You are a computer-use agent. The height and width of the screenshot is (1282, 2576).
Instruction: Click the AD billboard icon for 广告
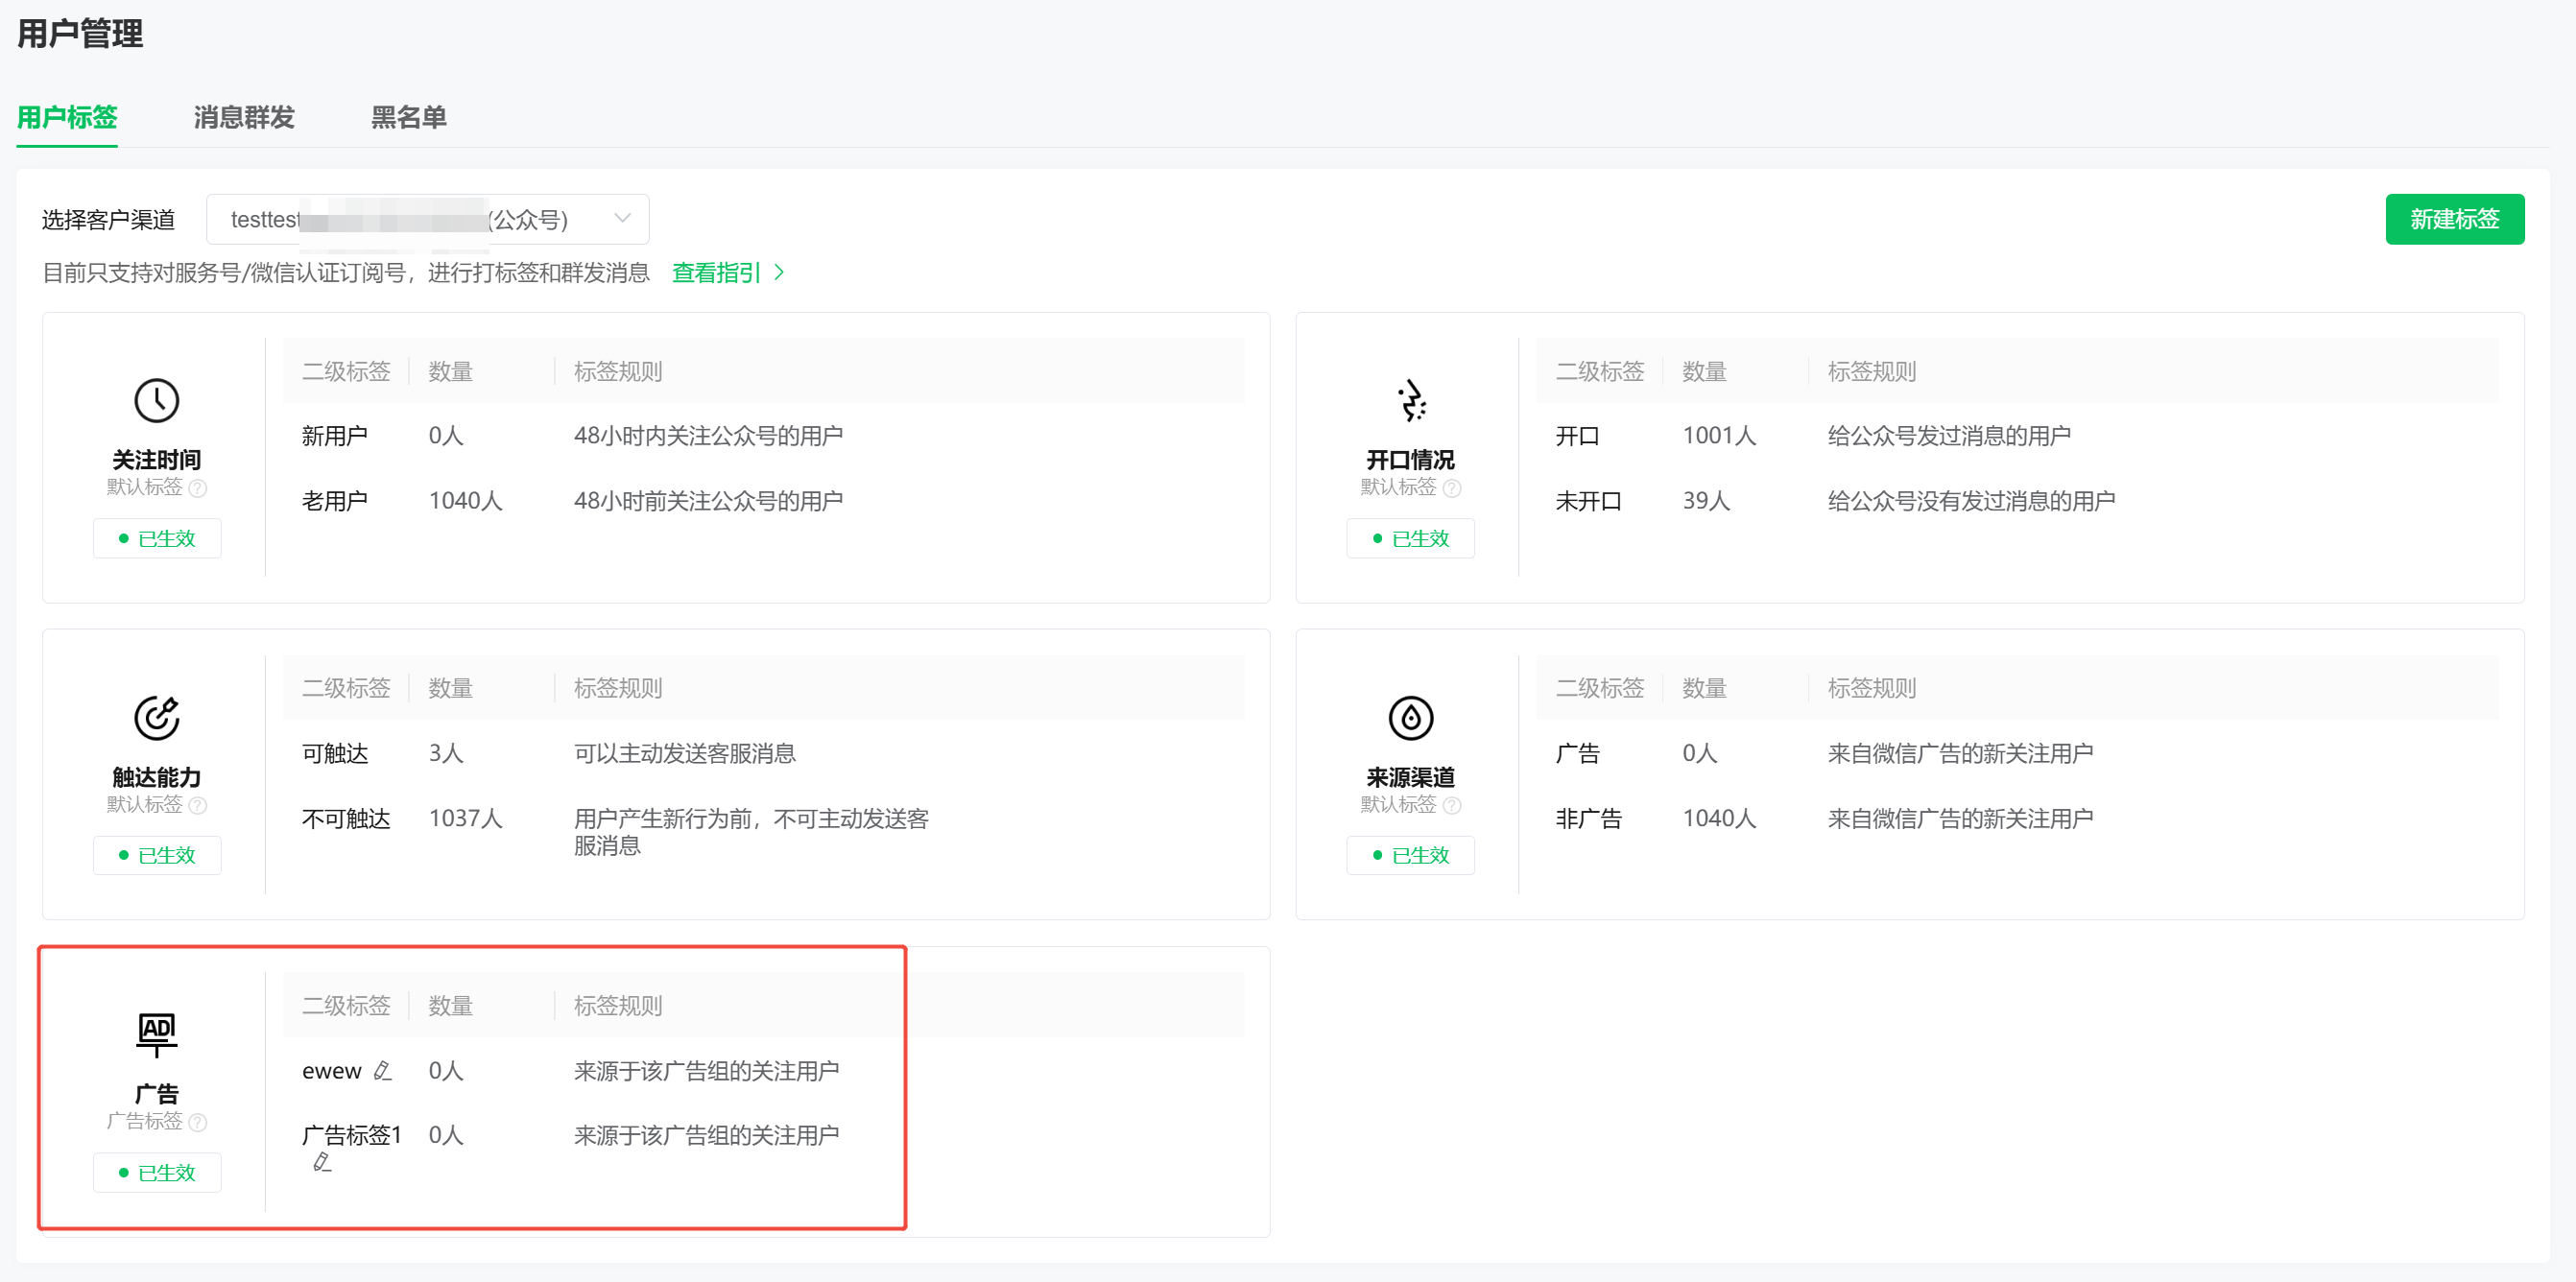(156, 1033)
